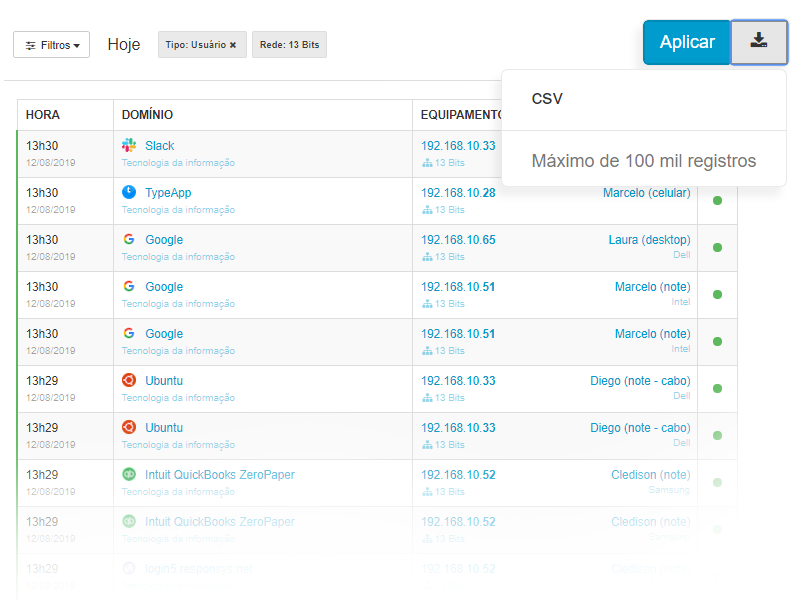Click the Slack logo icon
Image resolution: width=800 pixels, height=600 pixels.
click(x=129, y=145)
